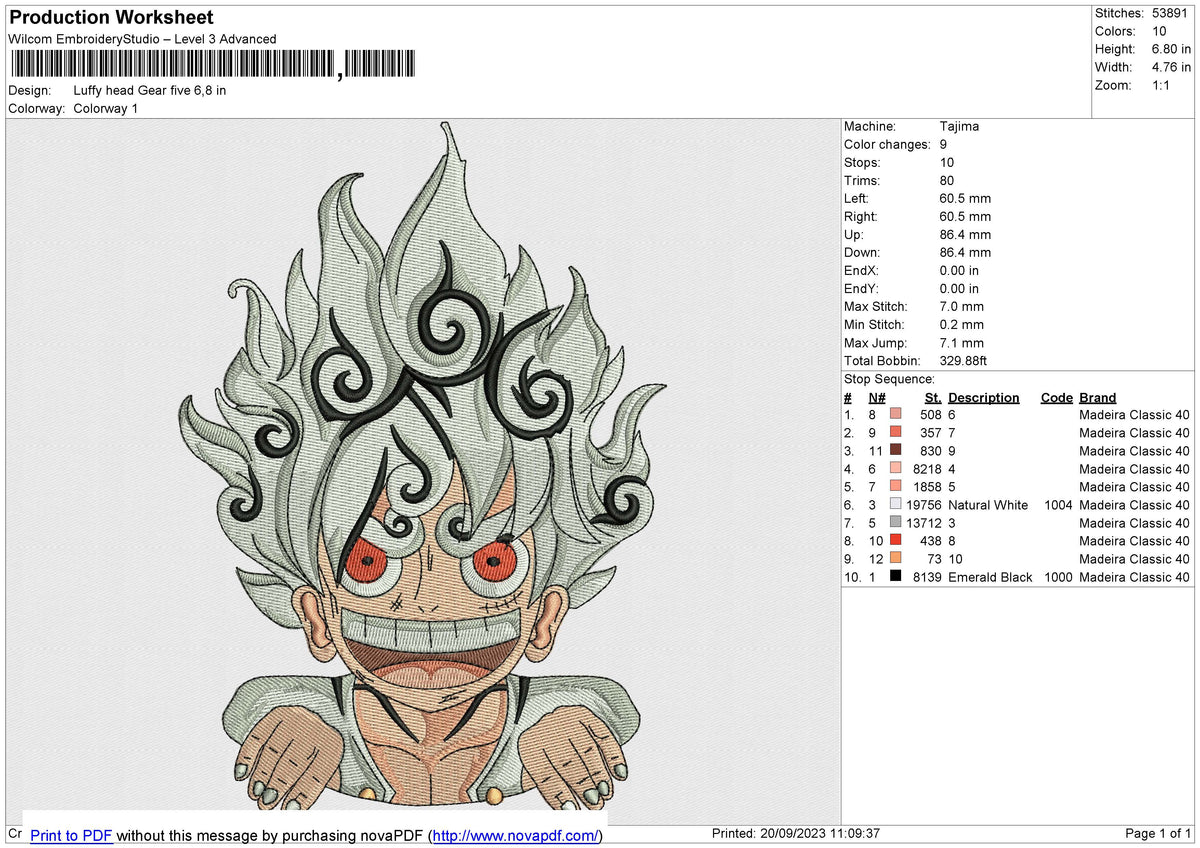Viewport: 1200px width, 848px height.
Task: Click the Brand column header
Action: pos(1098,397)
